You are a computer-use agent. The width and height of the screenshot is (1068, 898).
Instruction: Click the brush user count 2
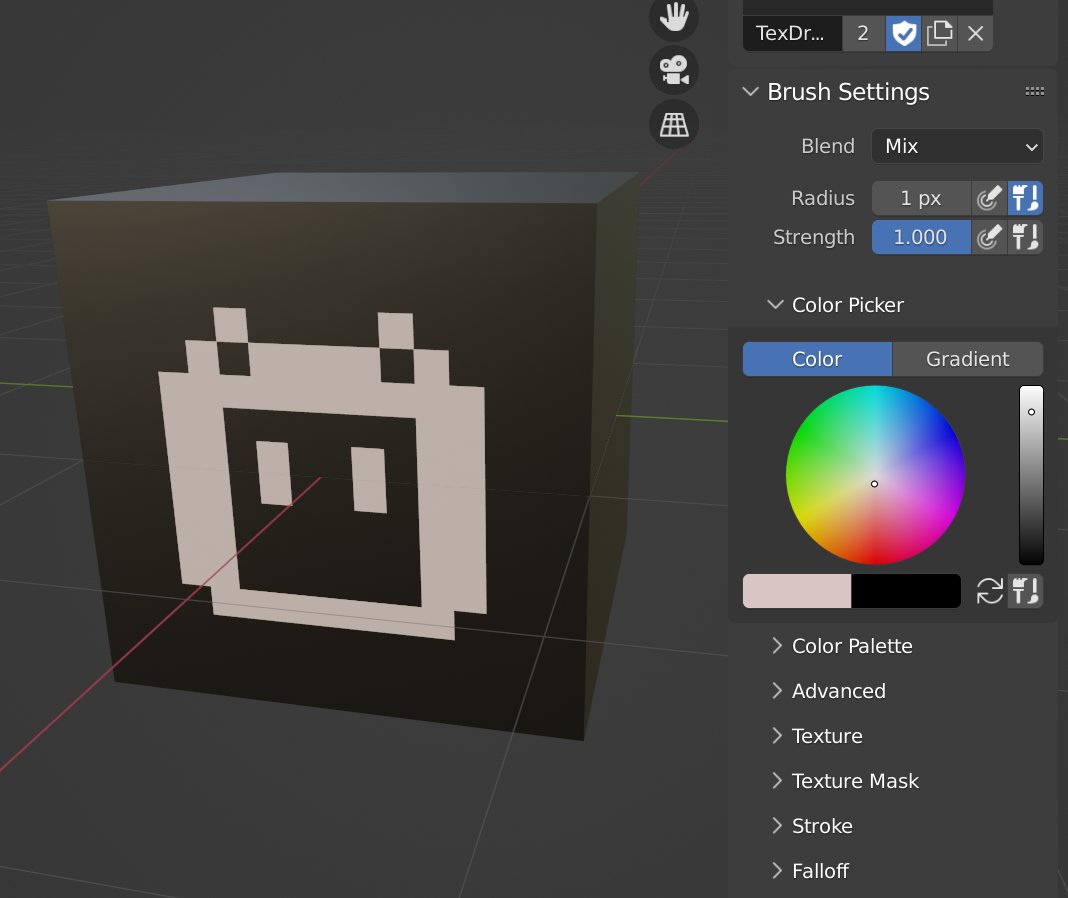click(x=863, y=33)
